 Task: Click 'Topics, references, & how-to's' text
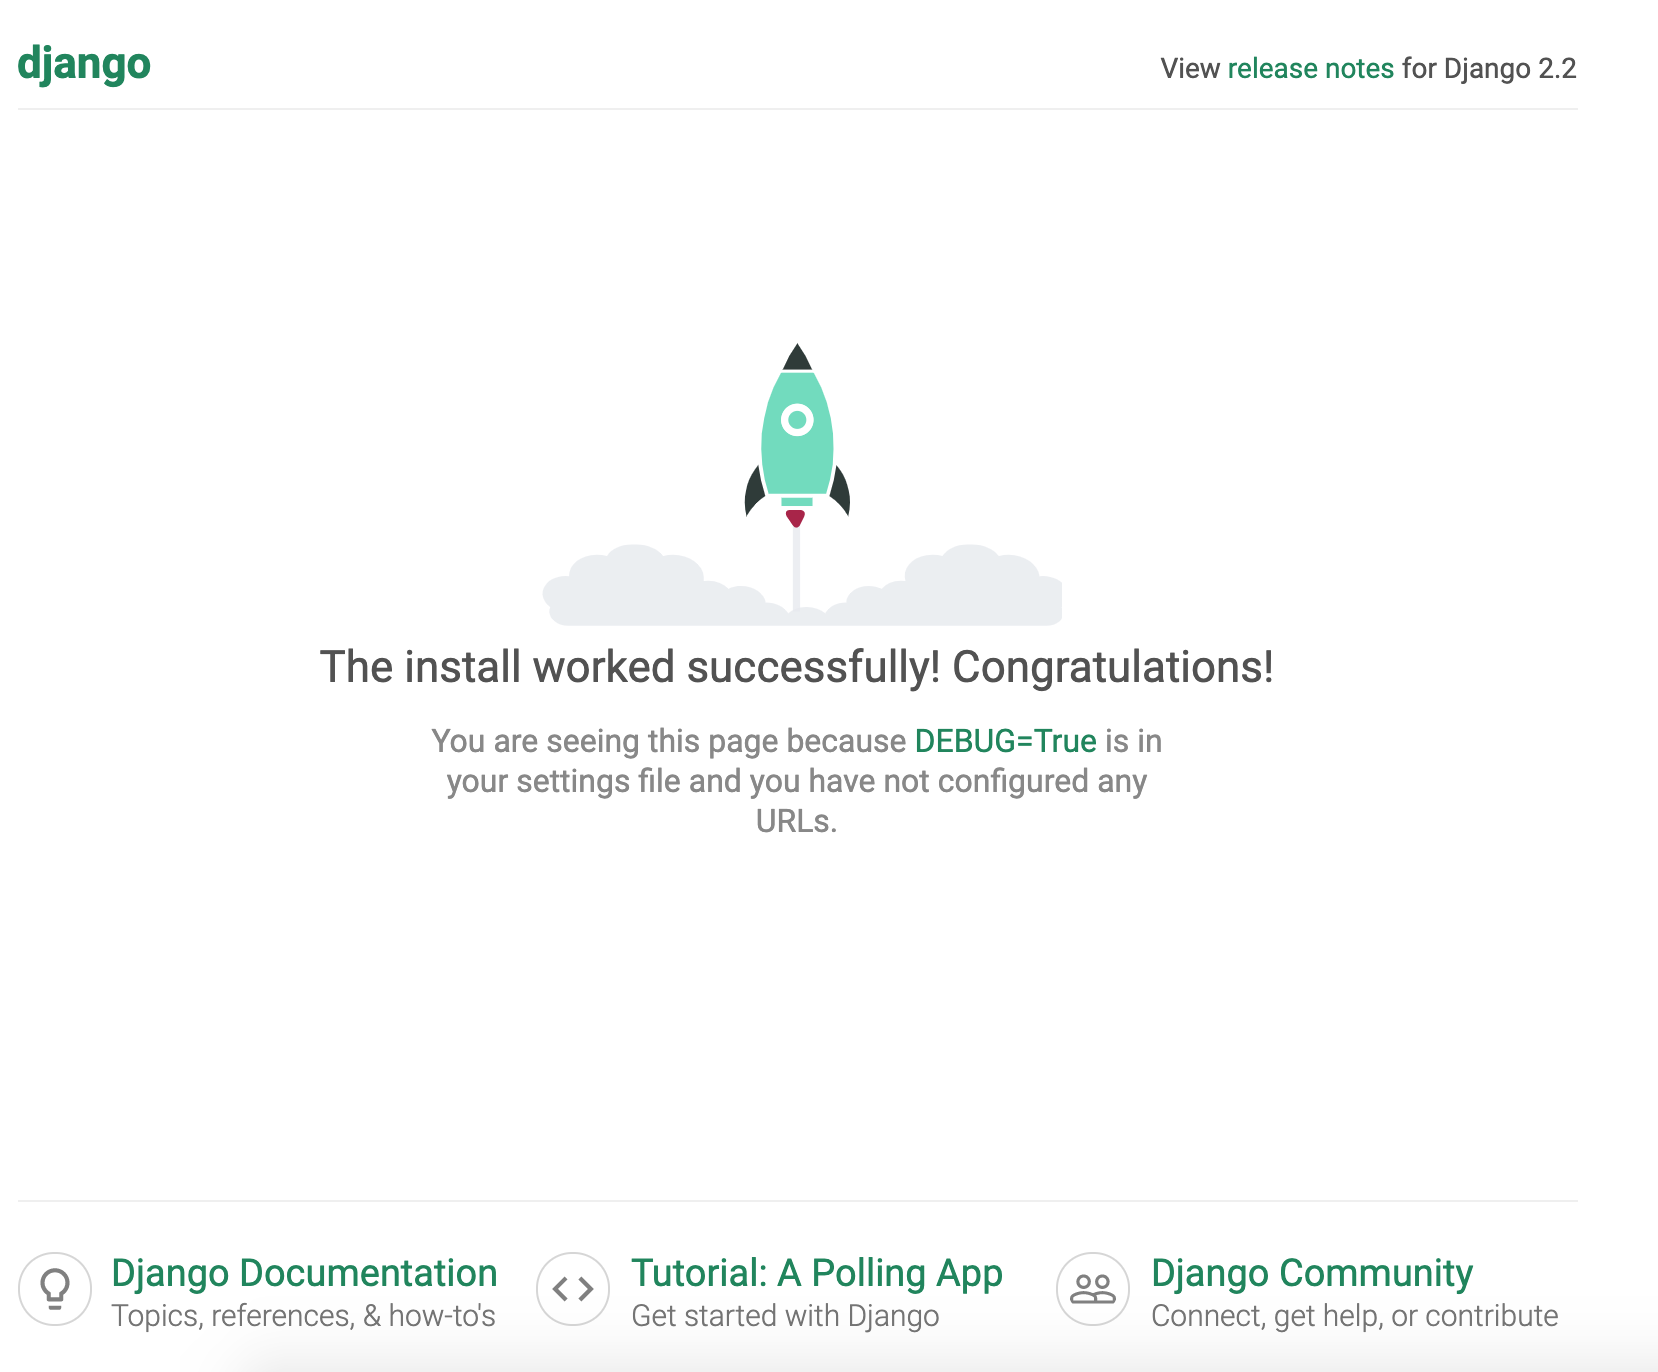pos(303,1316)
